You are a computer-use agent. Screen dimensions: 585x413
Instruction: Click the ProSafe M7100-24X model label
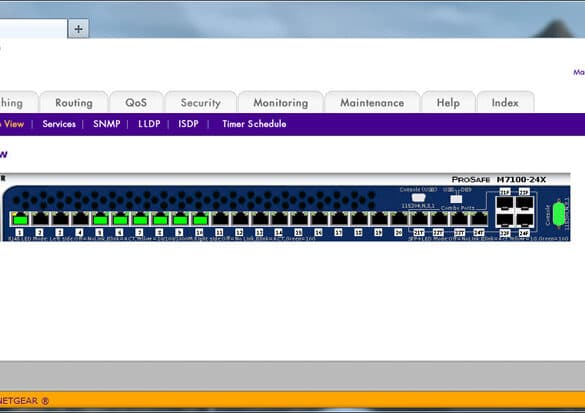pyautogui.click(x=499, y=179)
